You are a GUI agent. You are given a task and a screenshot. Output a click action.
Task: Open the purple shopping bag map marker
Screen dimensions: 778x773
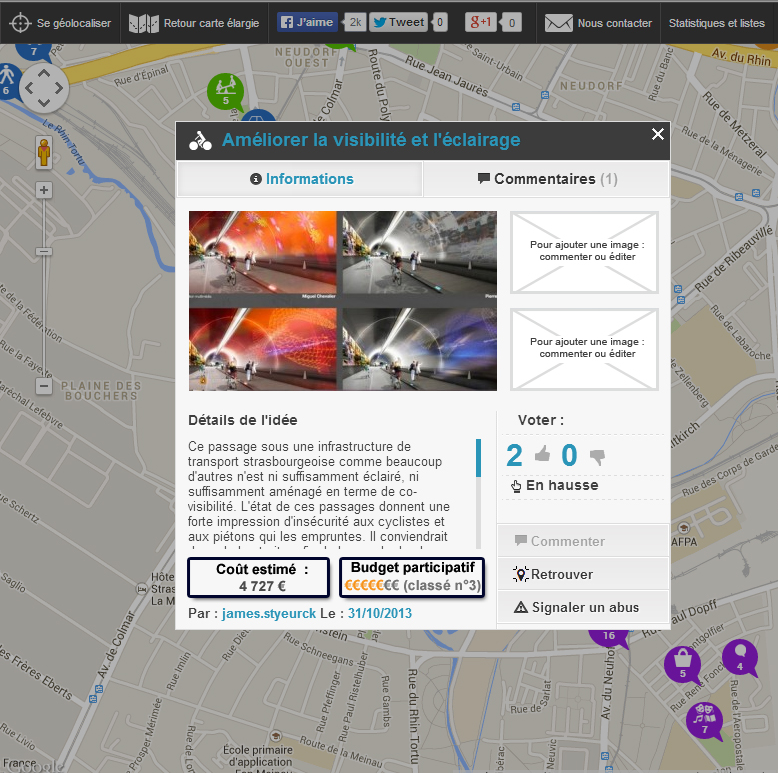683,662
